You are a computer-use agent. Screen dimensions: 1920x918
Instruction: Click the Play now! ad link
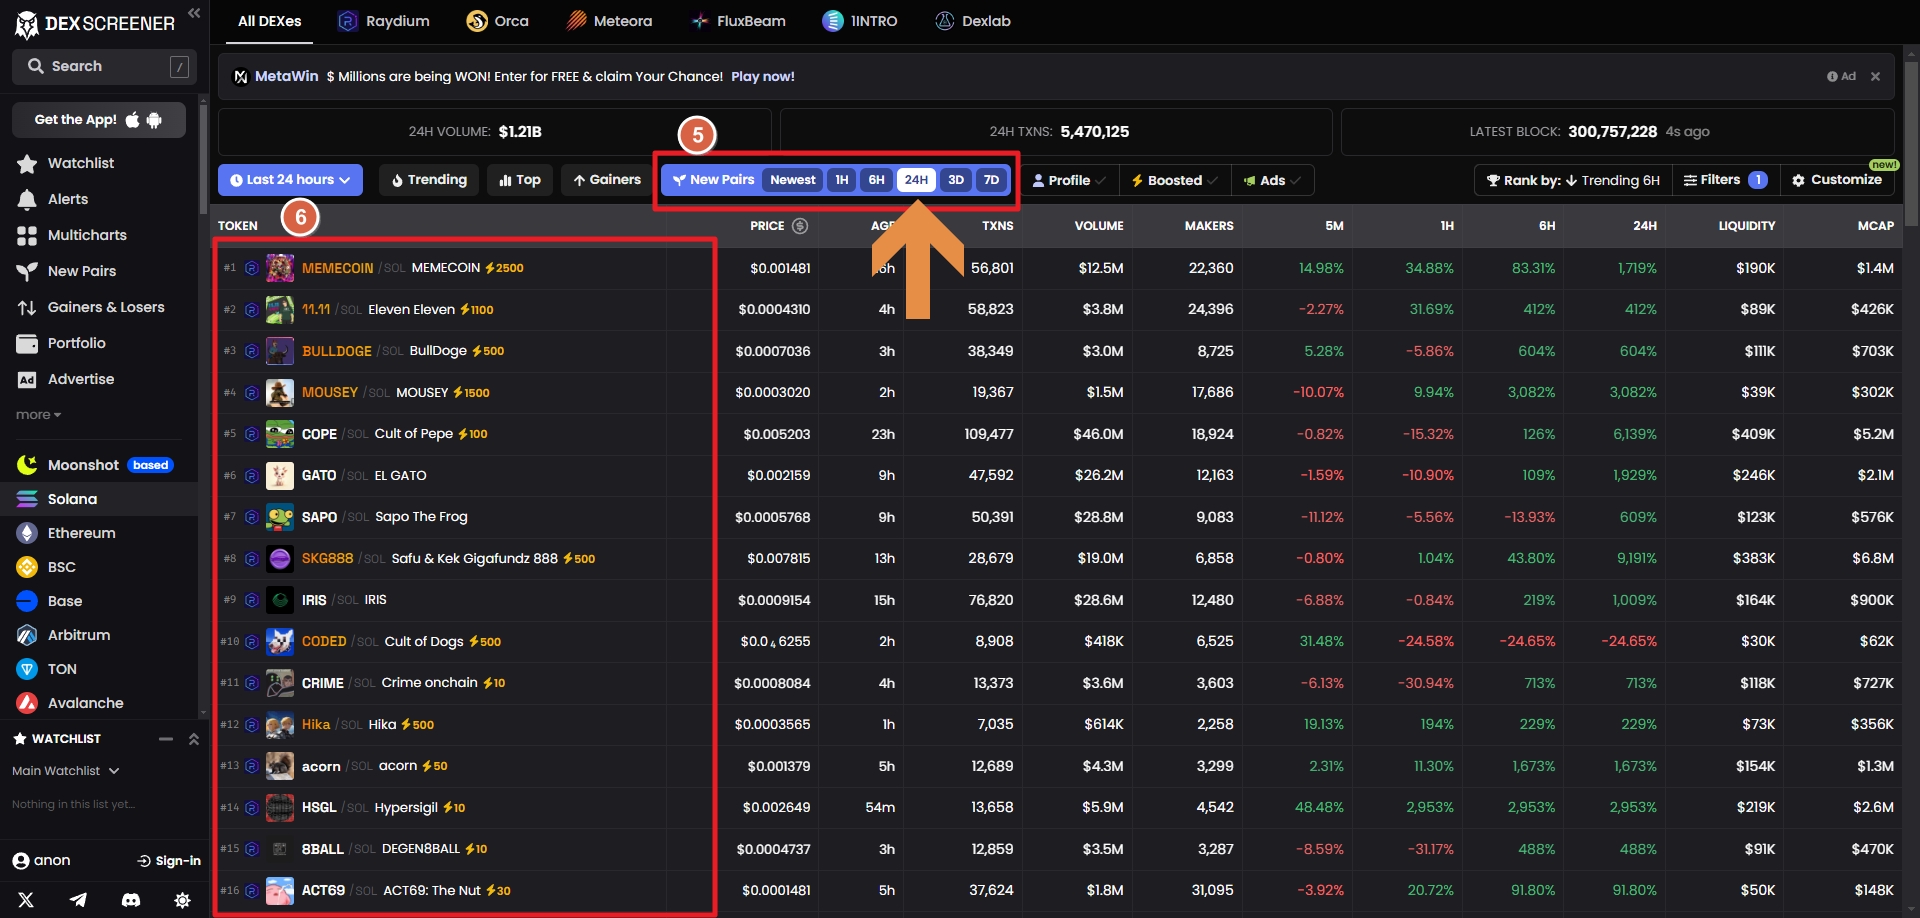point(763,76)
